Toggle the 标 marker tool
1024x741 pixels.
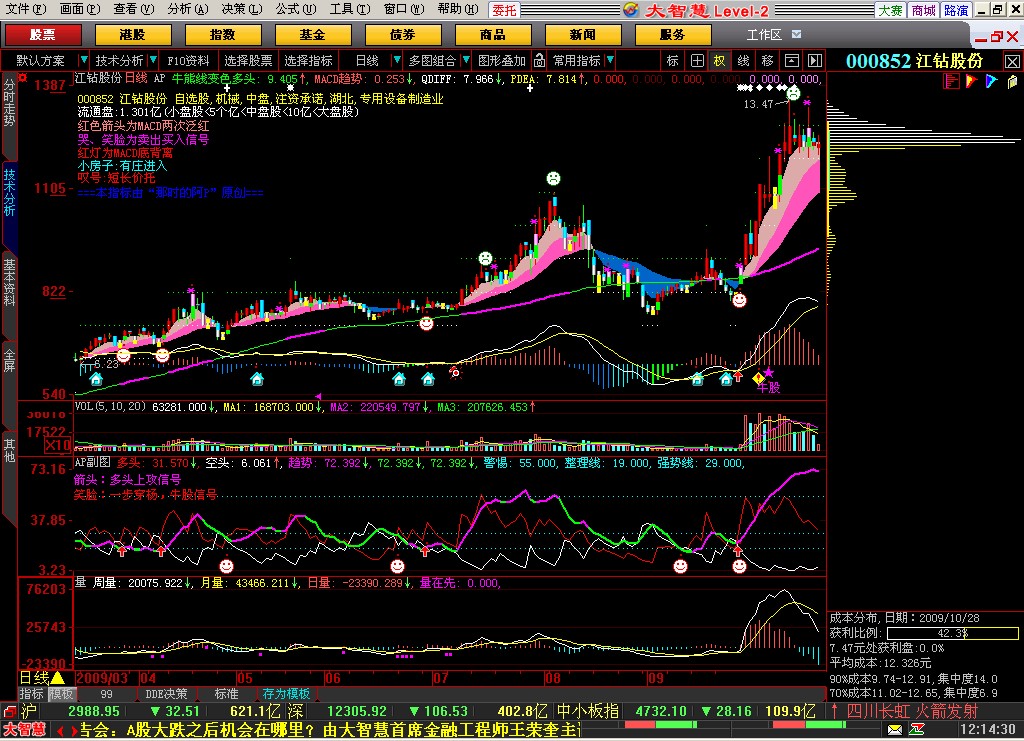tap(673, 61)
